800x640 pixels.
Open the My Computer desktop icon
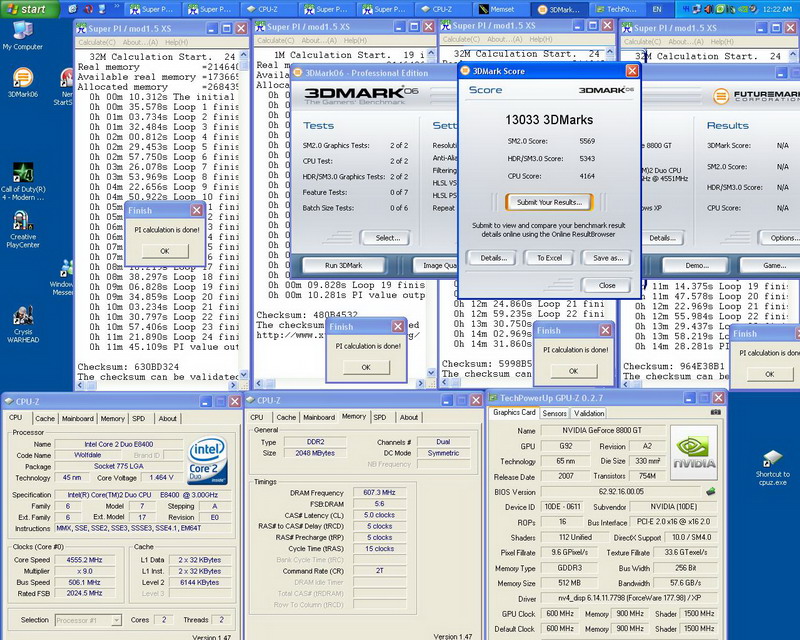22,36
